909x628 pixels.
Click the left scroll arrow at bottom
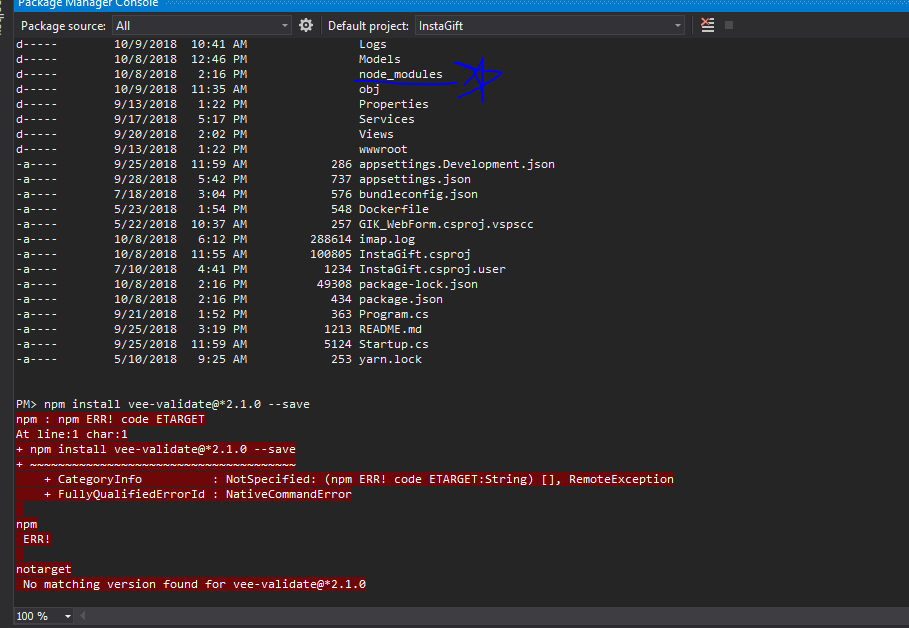coord(84,615)
